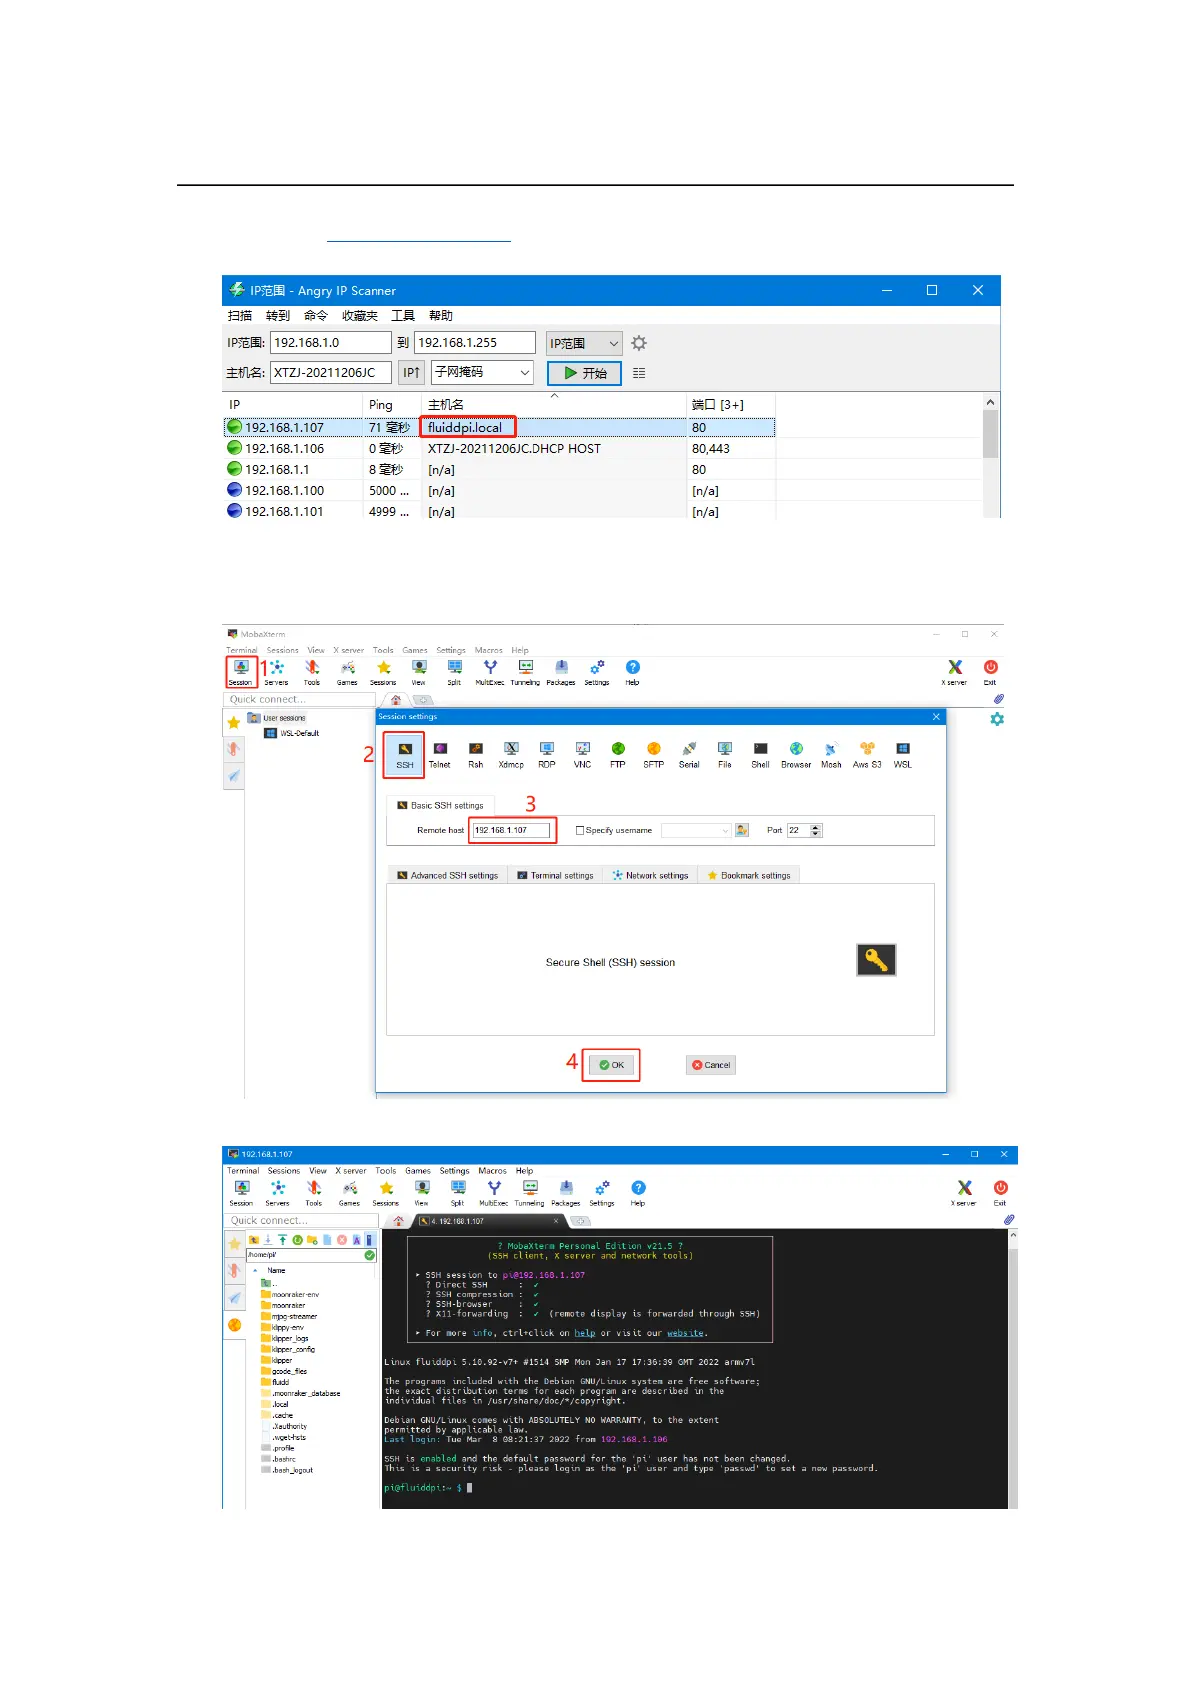Screen dimensions: 1191x1684
Task: Click Settings icon in 192.168.1.107 terminal window
Action: pyautogui.click(x=602, y=1192)
